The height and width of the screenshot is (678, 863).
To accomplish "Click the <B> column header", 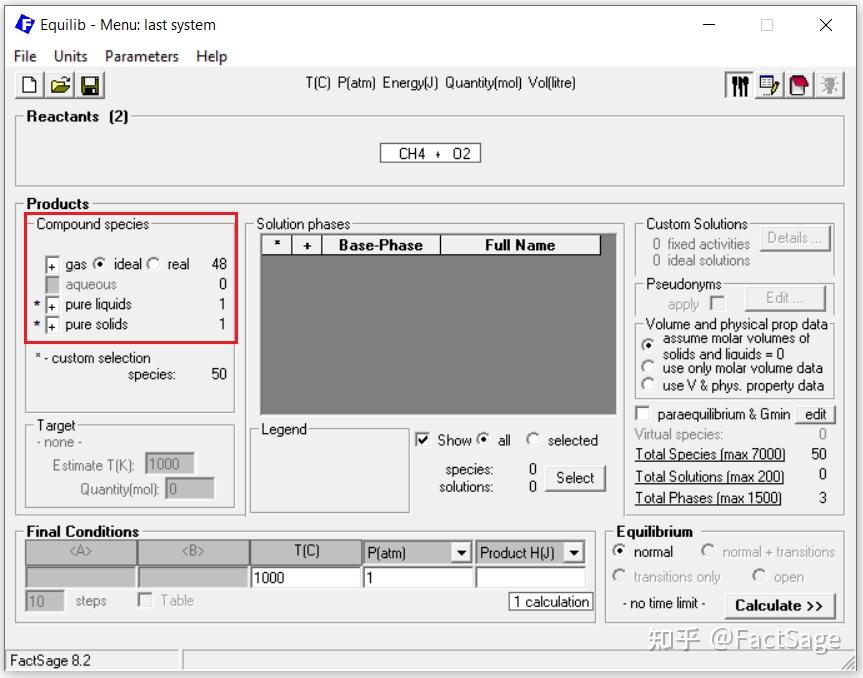I will pos(193,552).
